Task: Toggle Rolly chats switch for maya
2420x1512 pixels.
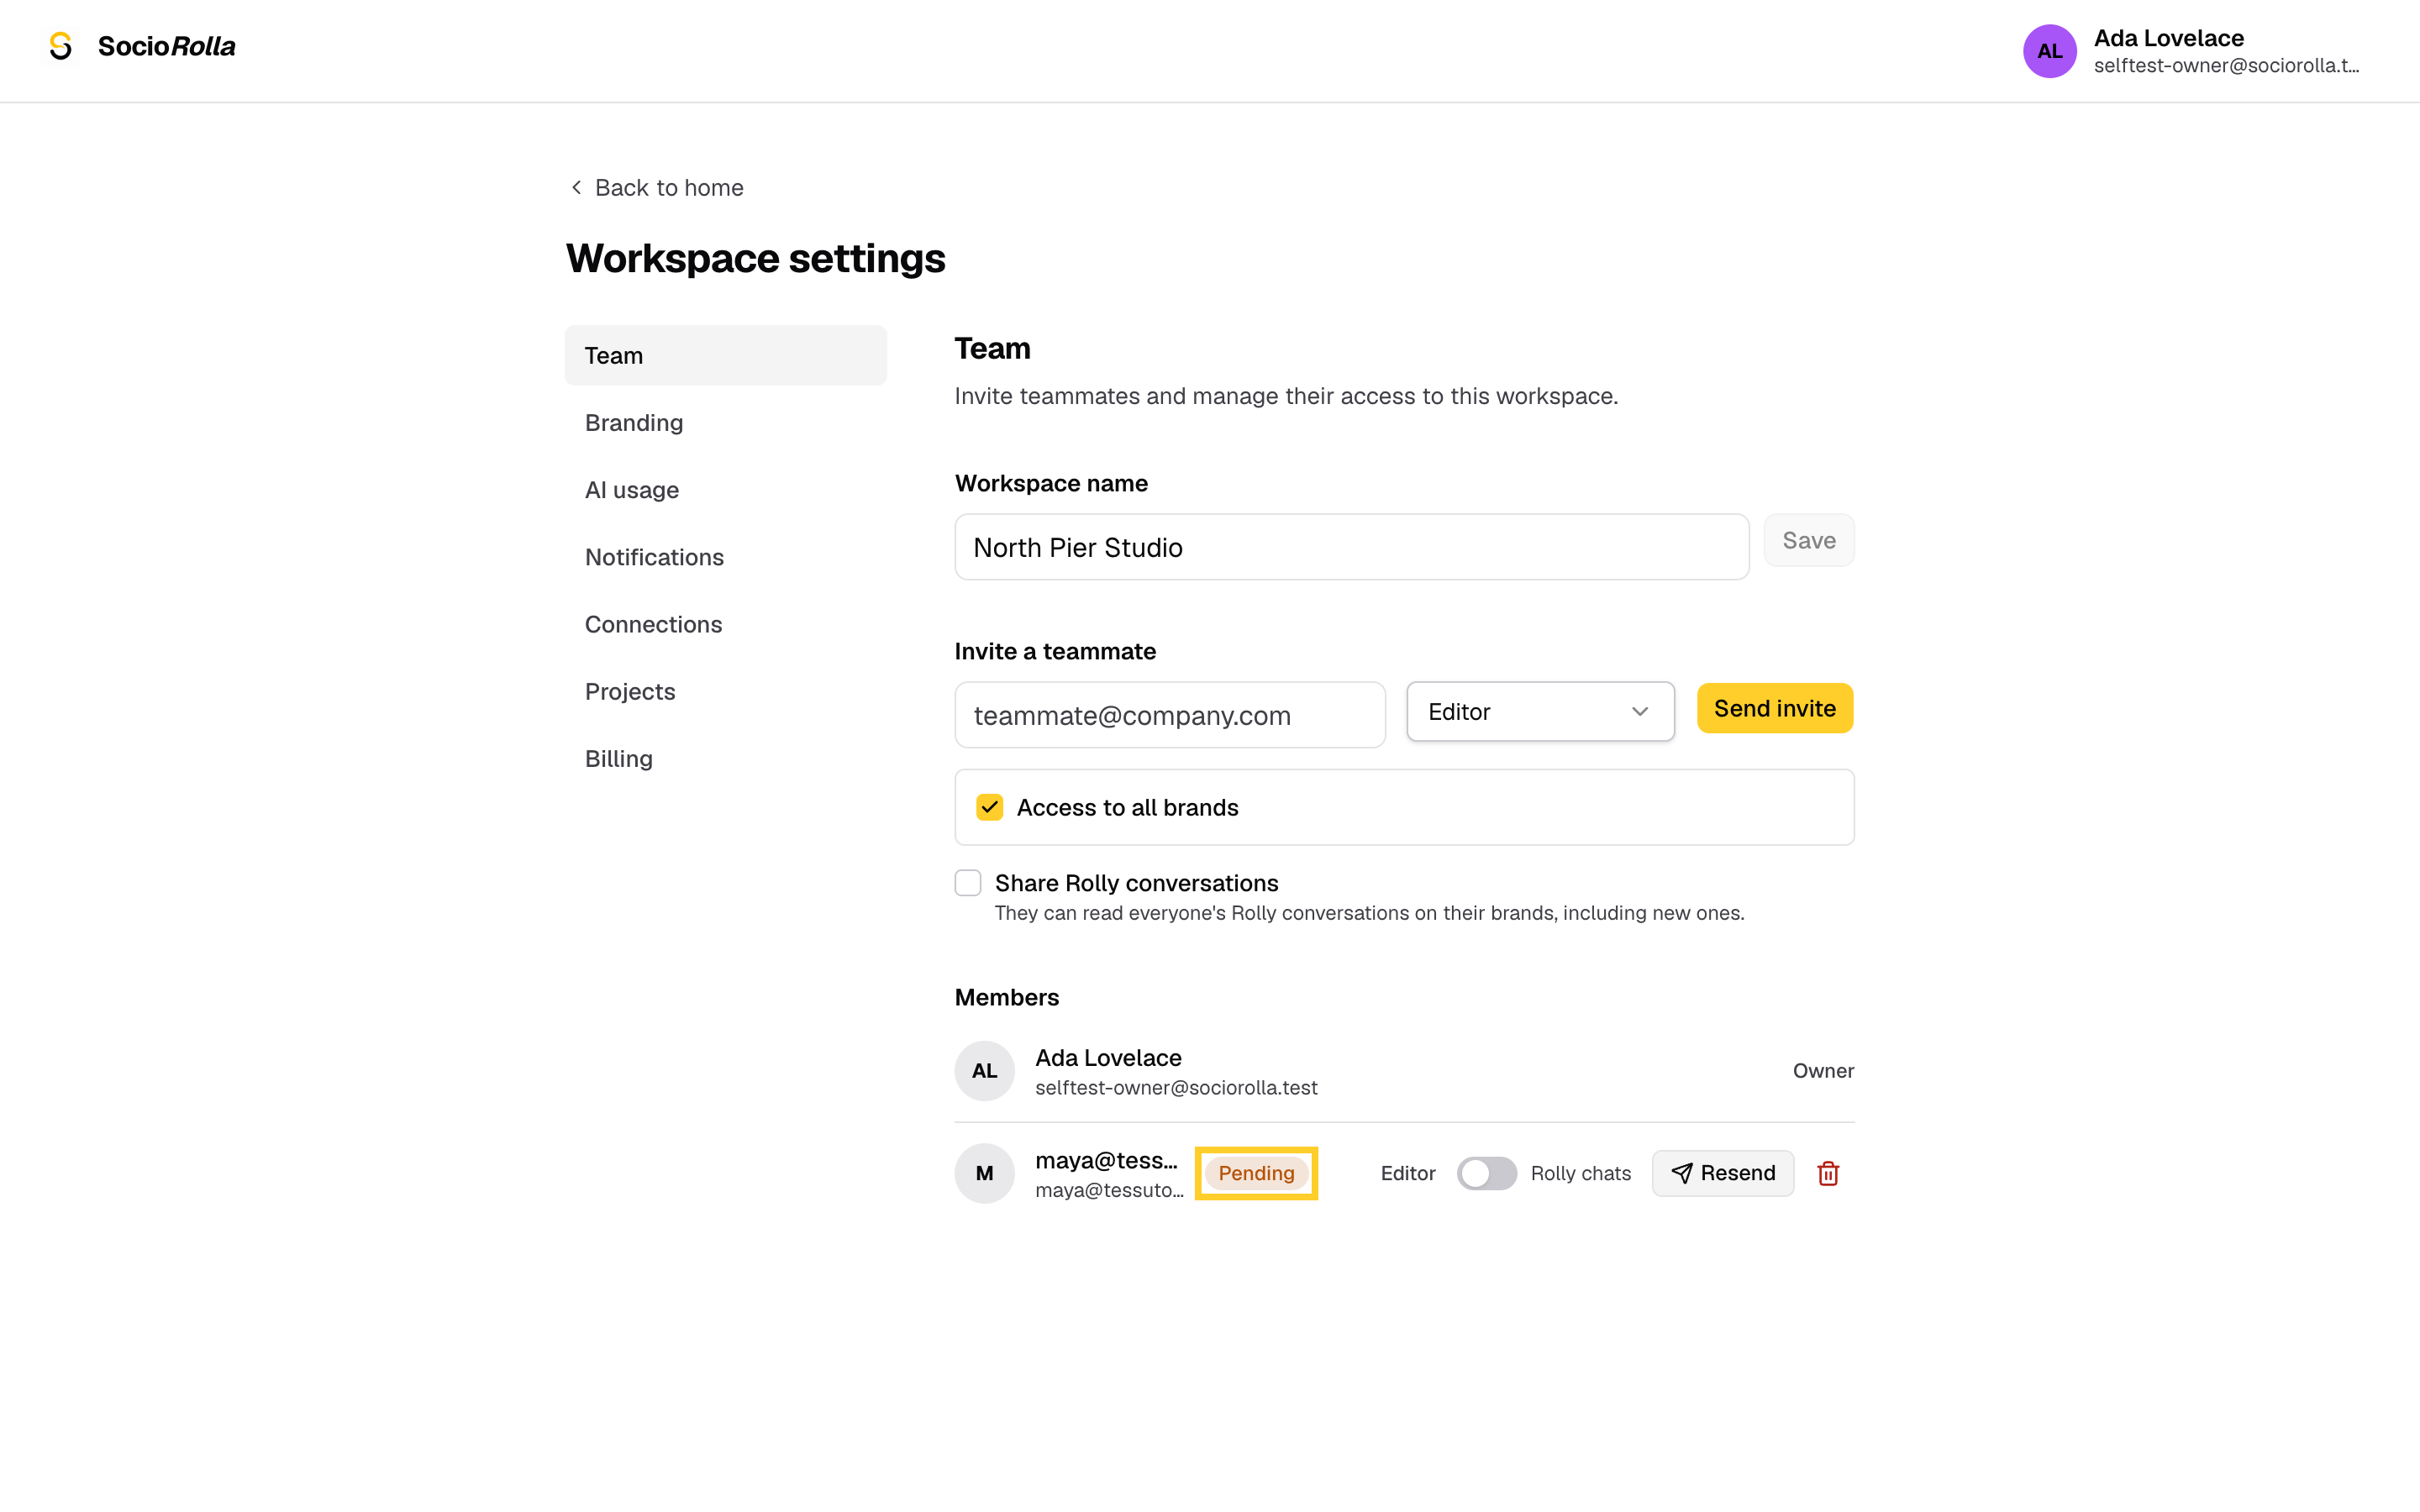Action: [x=1486, y=1173]
